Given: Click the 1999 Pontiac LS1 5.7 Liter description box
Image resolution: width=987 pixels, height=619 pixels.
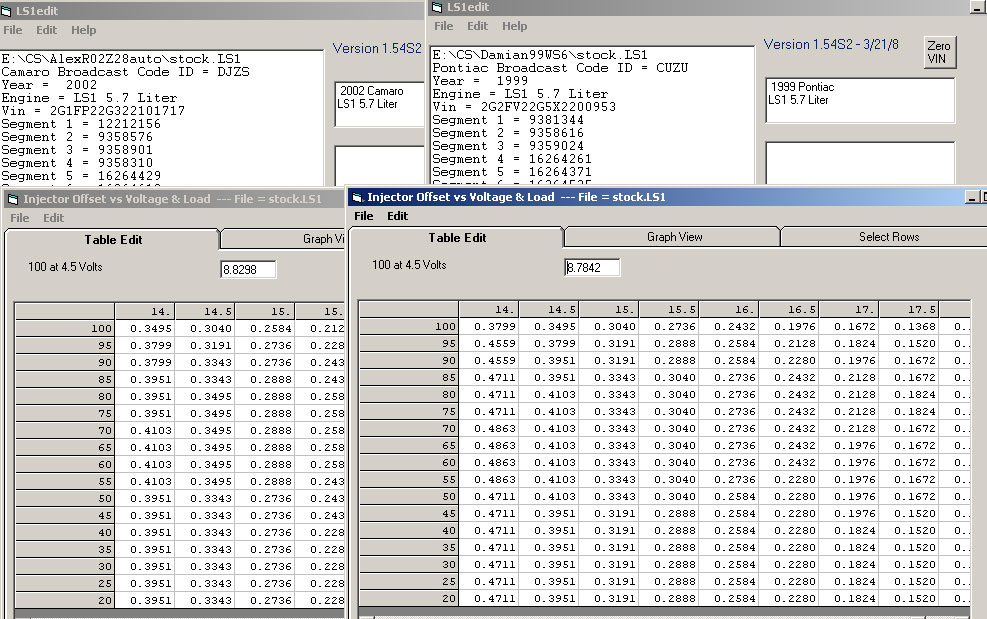Looking at the screenshot, I should tap(859, 100).
